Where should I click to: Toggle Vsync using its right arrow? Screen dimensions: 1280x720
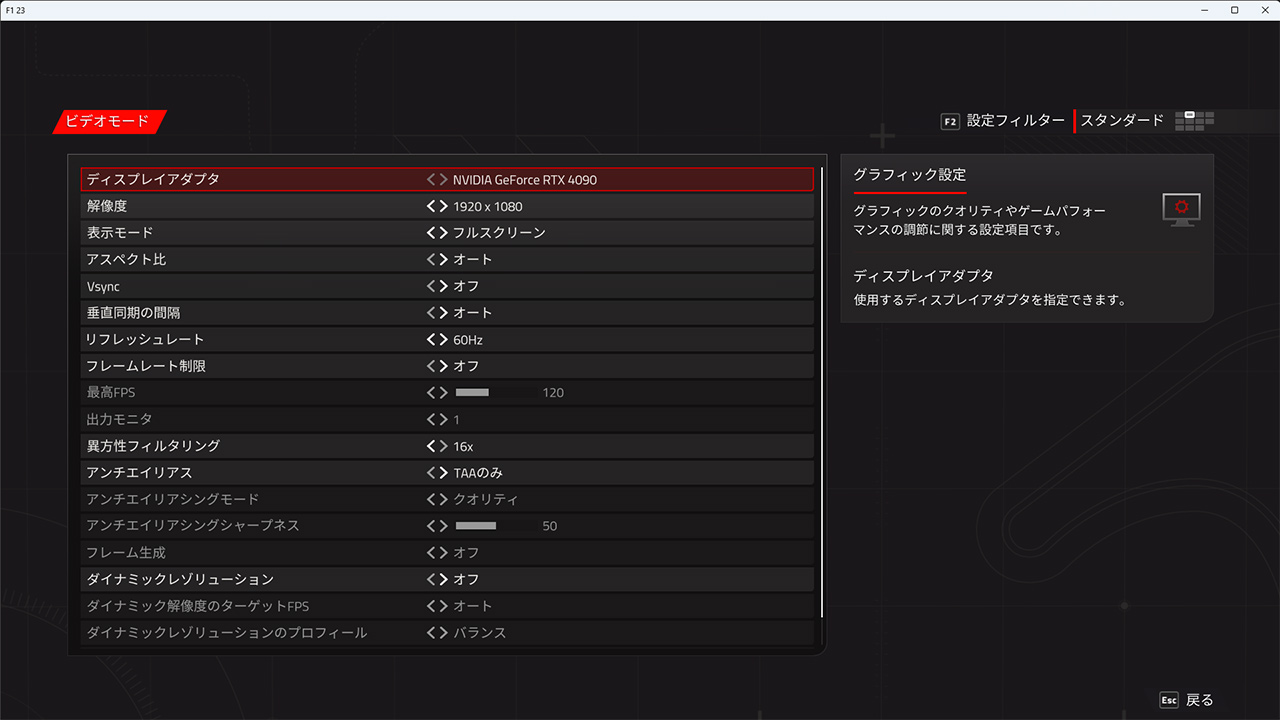click(x=443, y=286)
